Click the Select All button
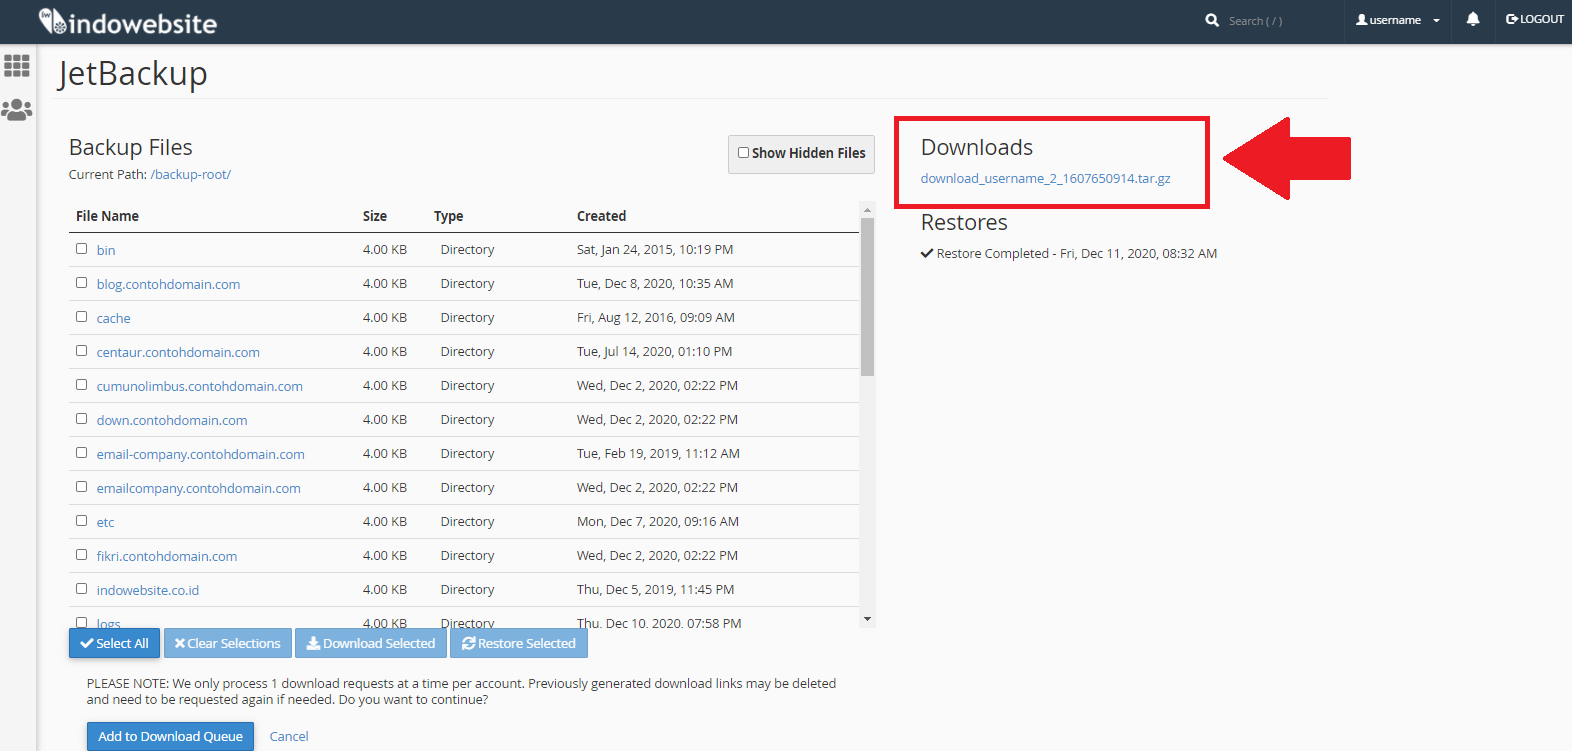 pos(114,643)
